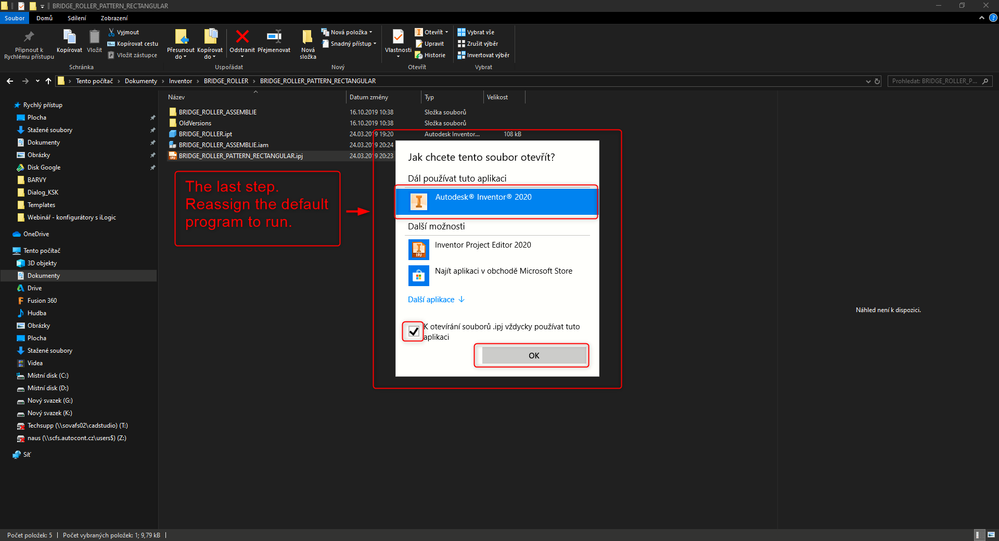
Task: Open Rychlý přístup in navigation pane
Action: (42, 105)
